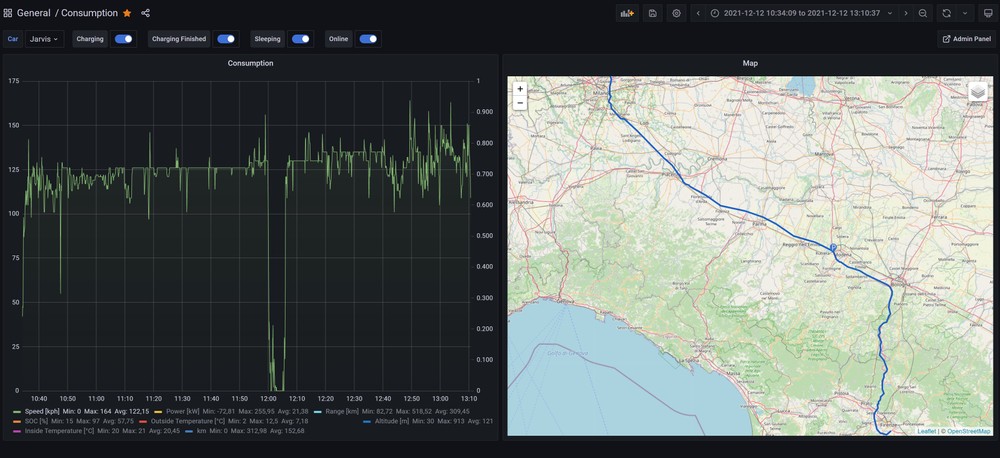Image resolution: width=1000 pixels, height=458 pixels.
Task: Zoom in the map with plus button
Action: tap(520, 89)
